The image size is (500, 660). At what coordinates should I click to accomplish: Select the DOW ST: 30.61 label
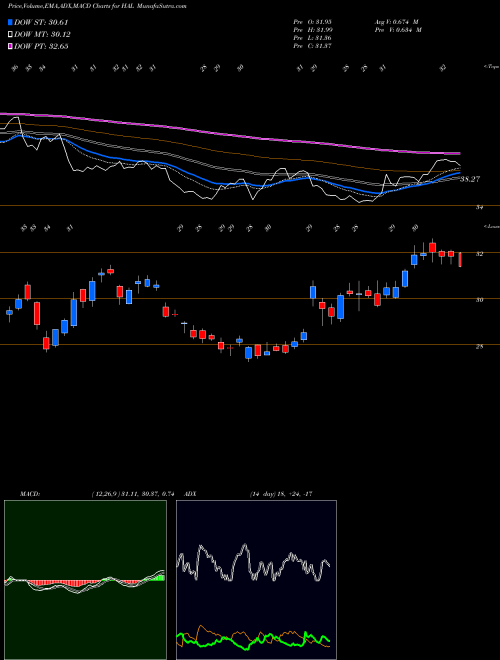(41, 22)
